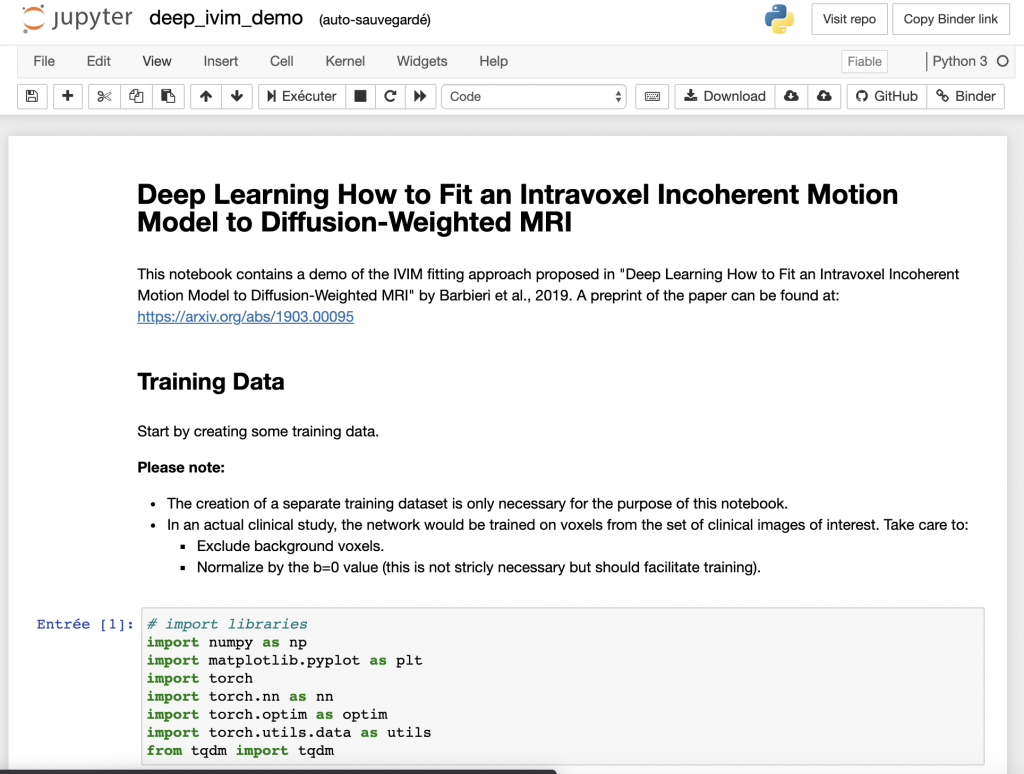This screenshot has width=1024, height=774.
Task: Open the command palette keyboard icon
Action: (x=652, y=96)
